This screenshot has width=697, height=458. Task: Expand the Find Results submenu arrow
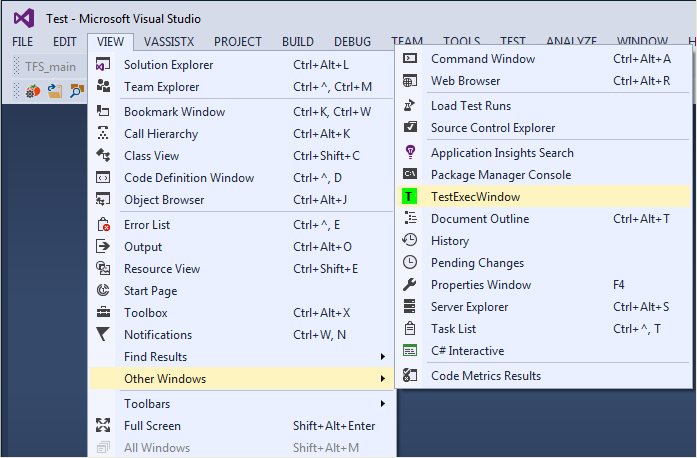click(x=383, y=357)
